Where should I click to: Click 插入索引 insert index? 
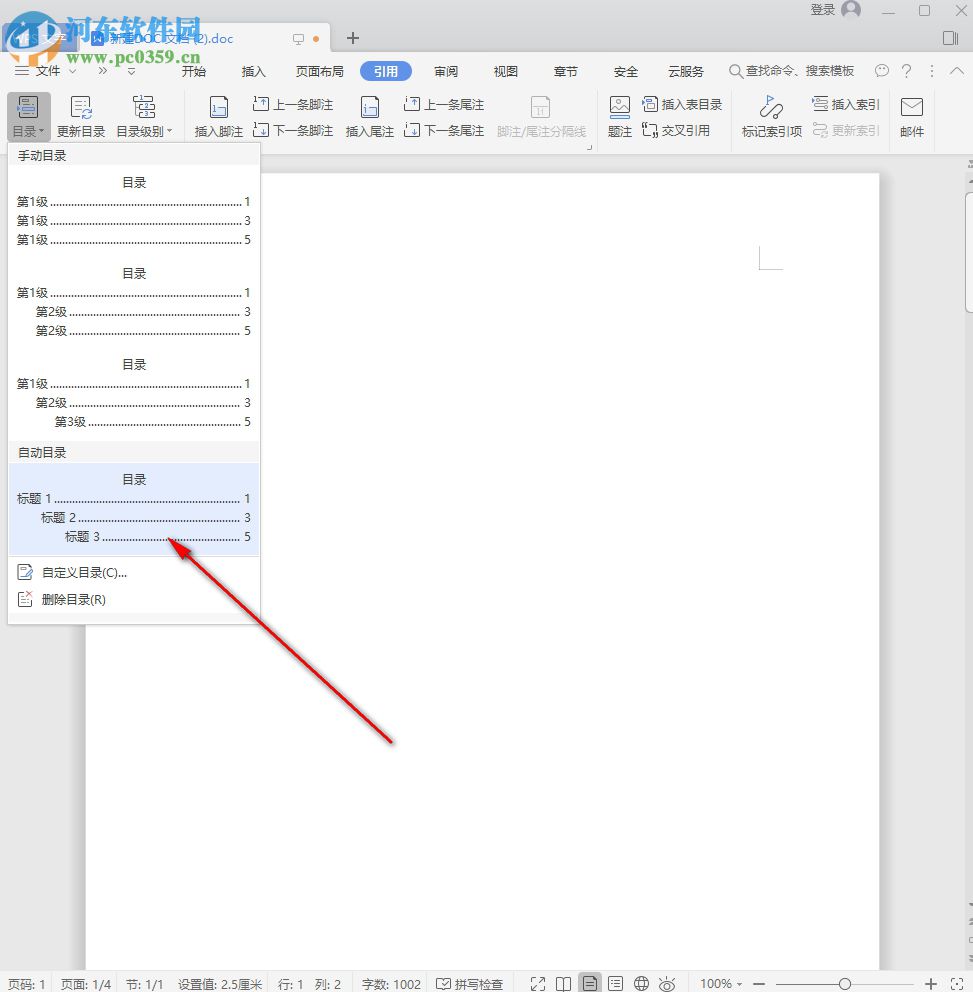[x=846, y=104]
